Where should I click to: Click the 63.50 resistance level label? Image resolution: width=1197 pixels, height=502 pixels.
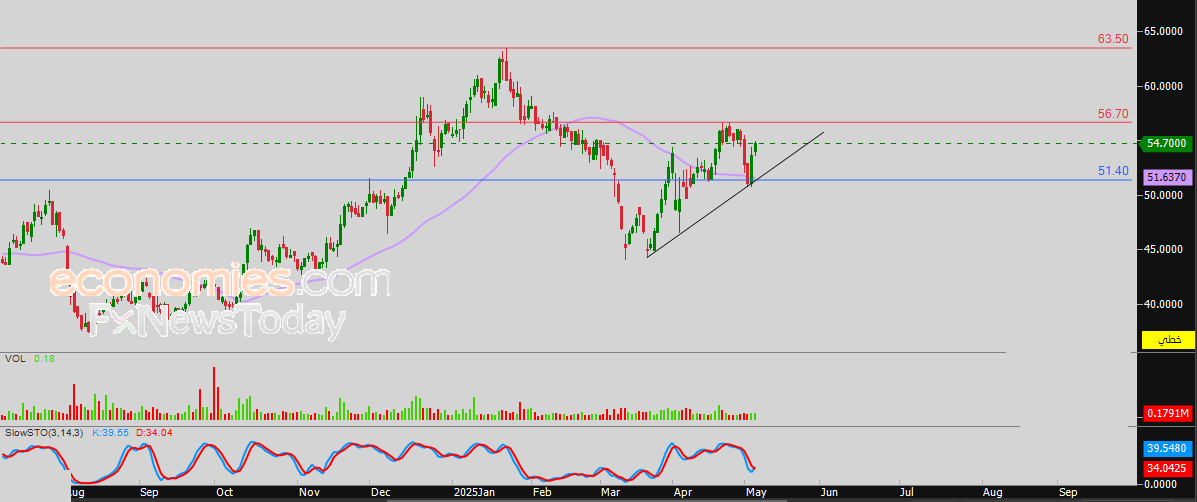coord(1113,39)
